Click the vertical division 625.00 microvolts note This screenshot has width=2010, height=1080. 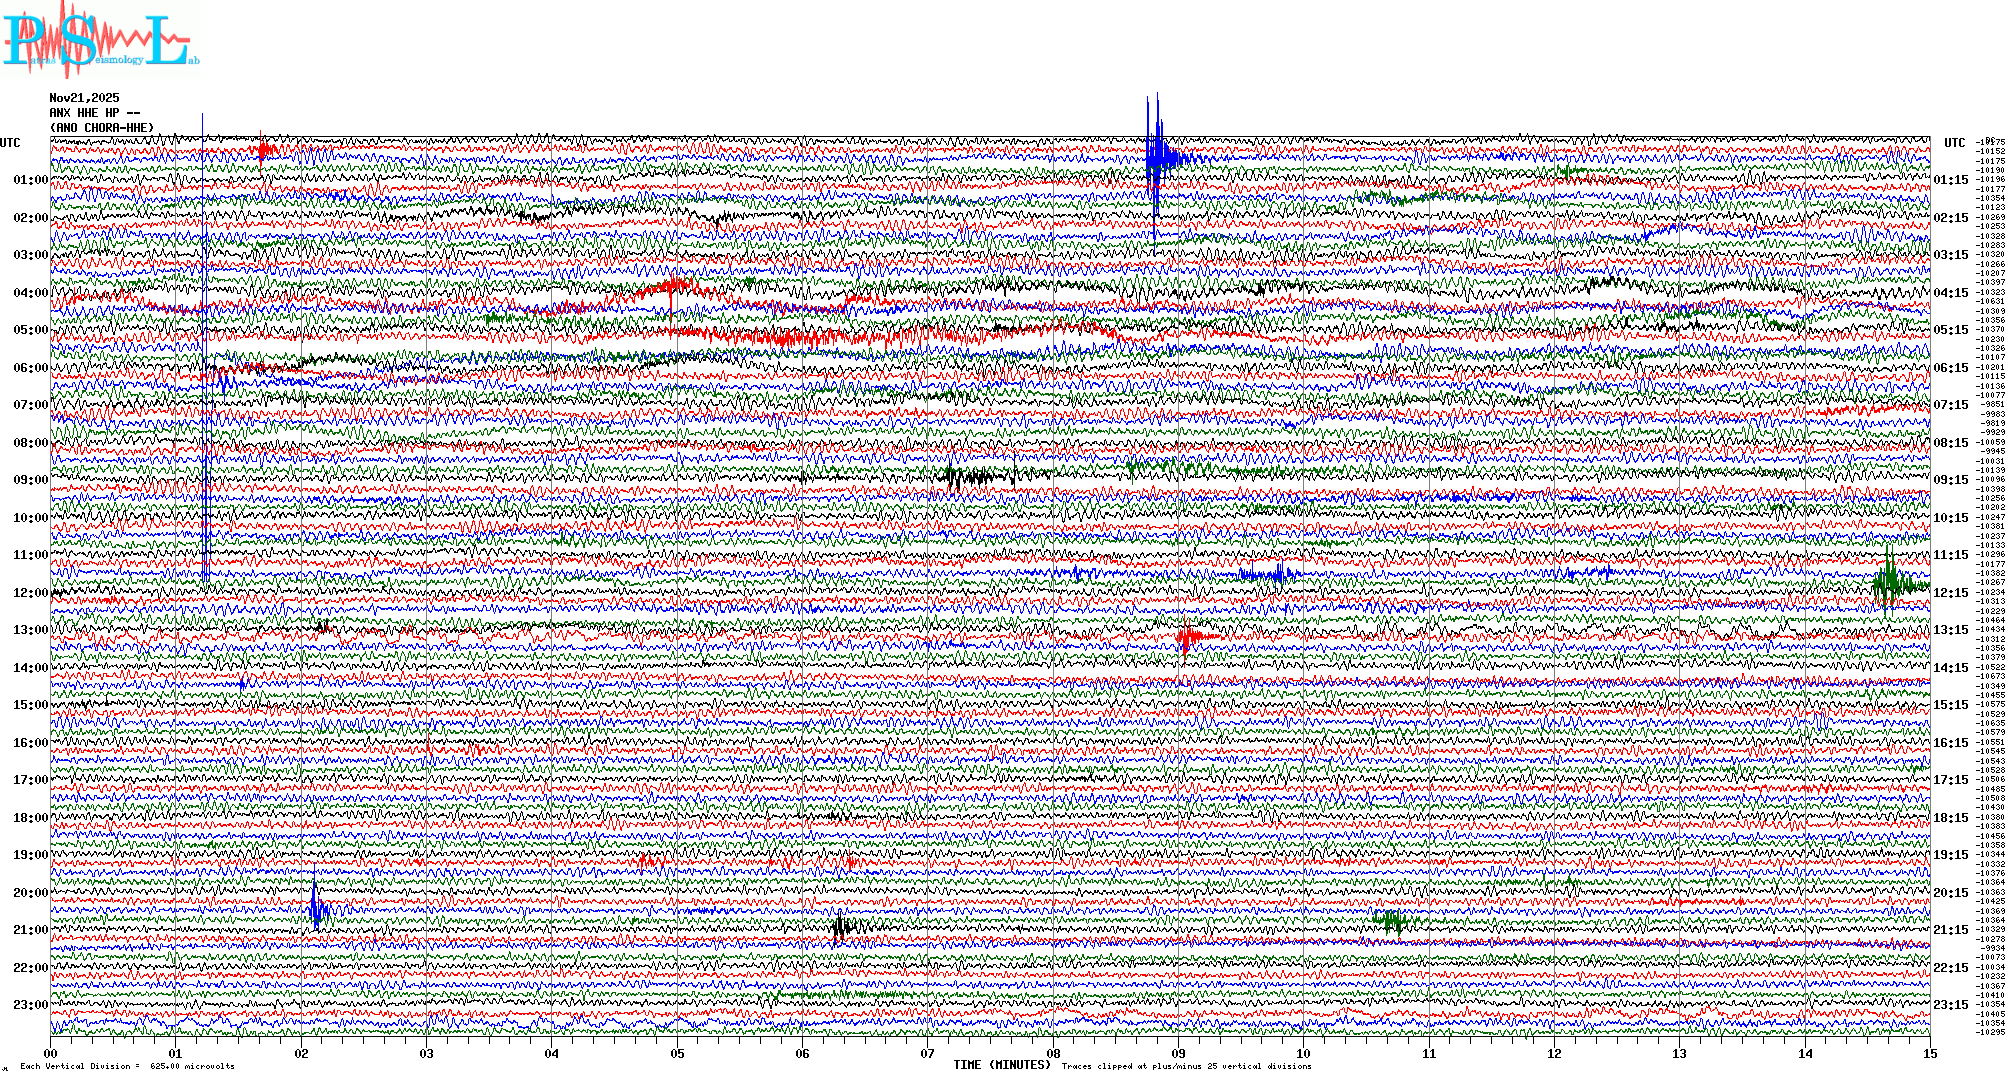point(127,1066)
